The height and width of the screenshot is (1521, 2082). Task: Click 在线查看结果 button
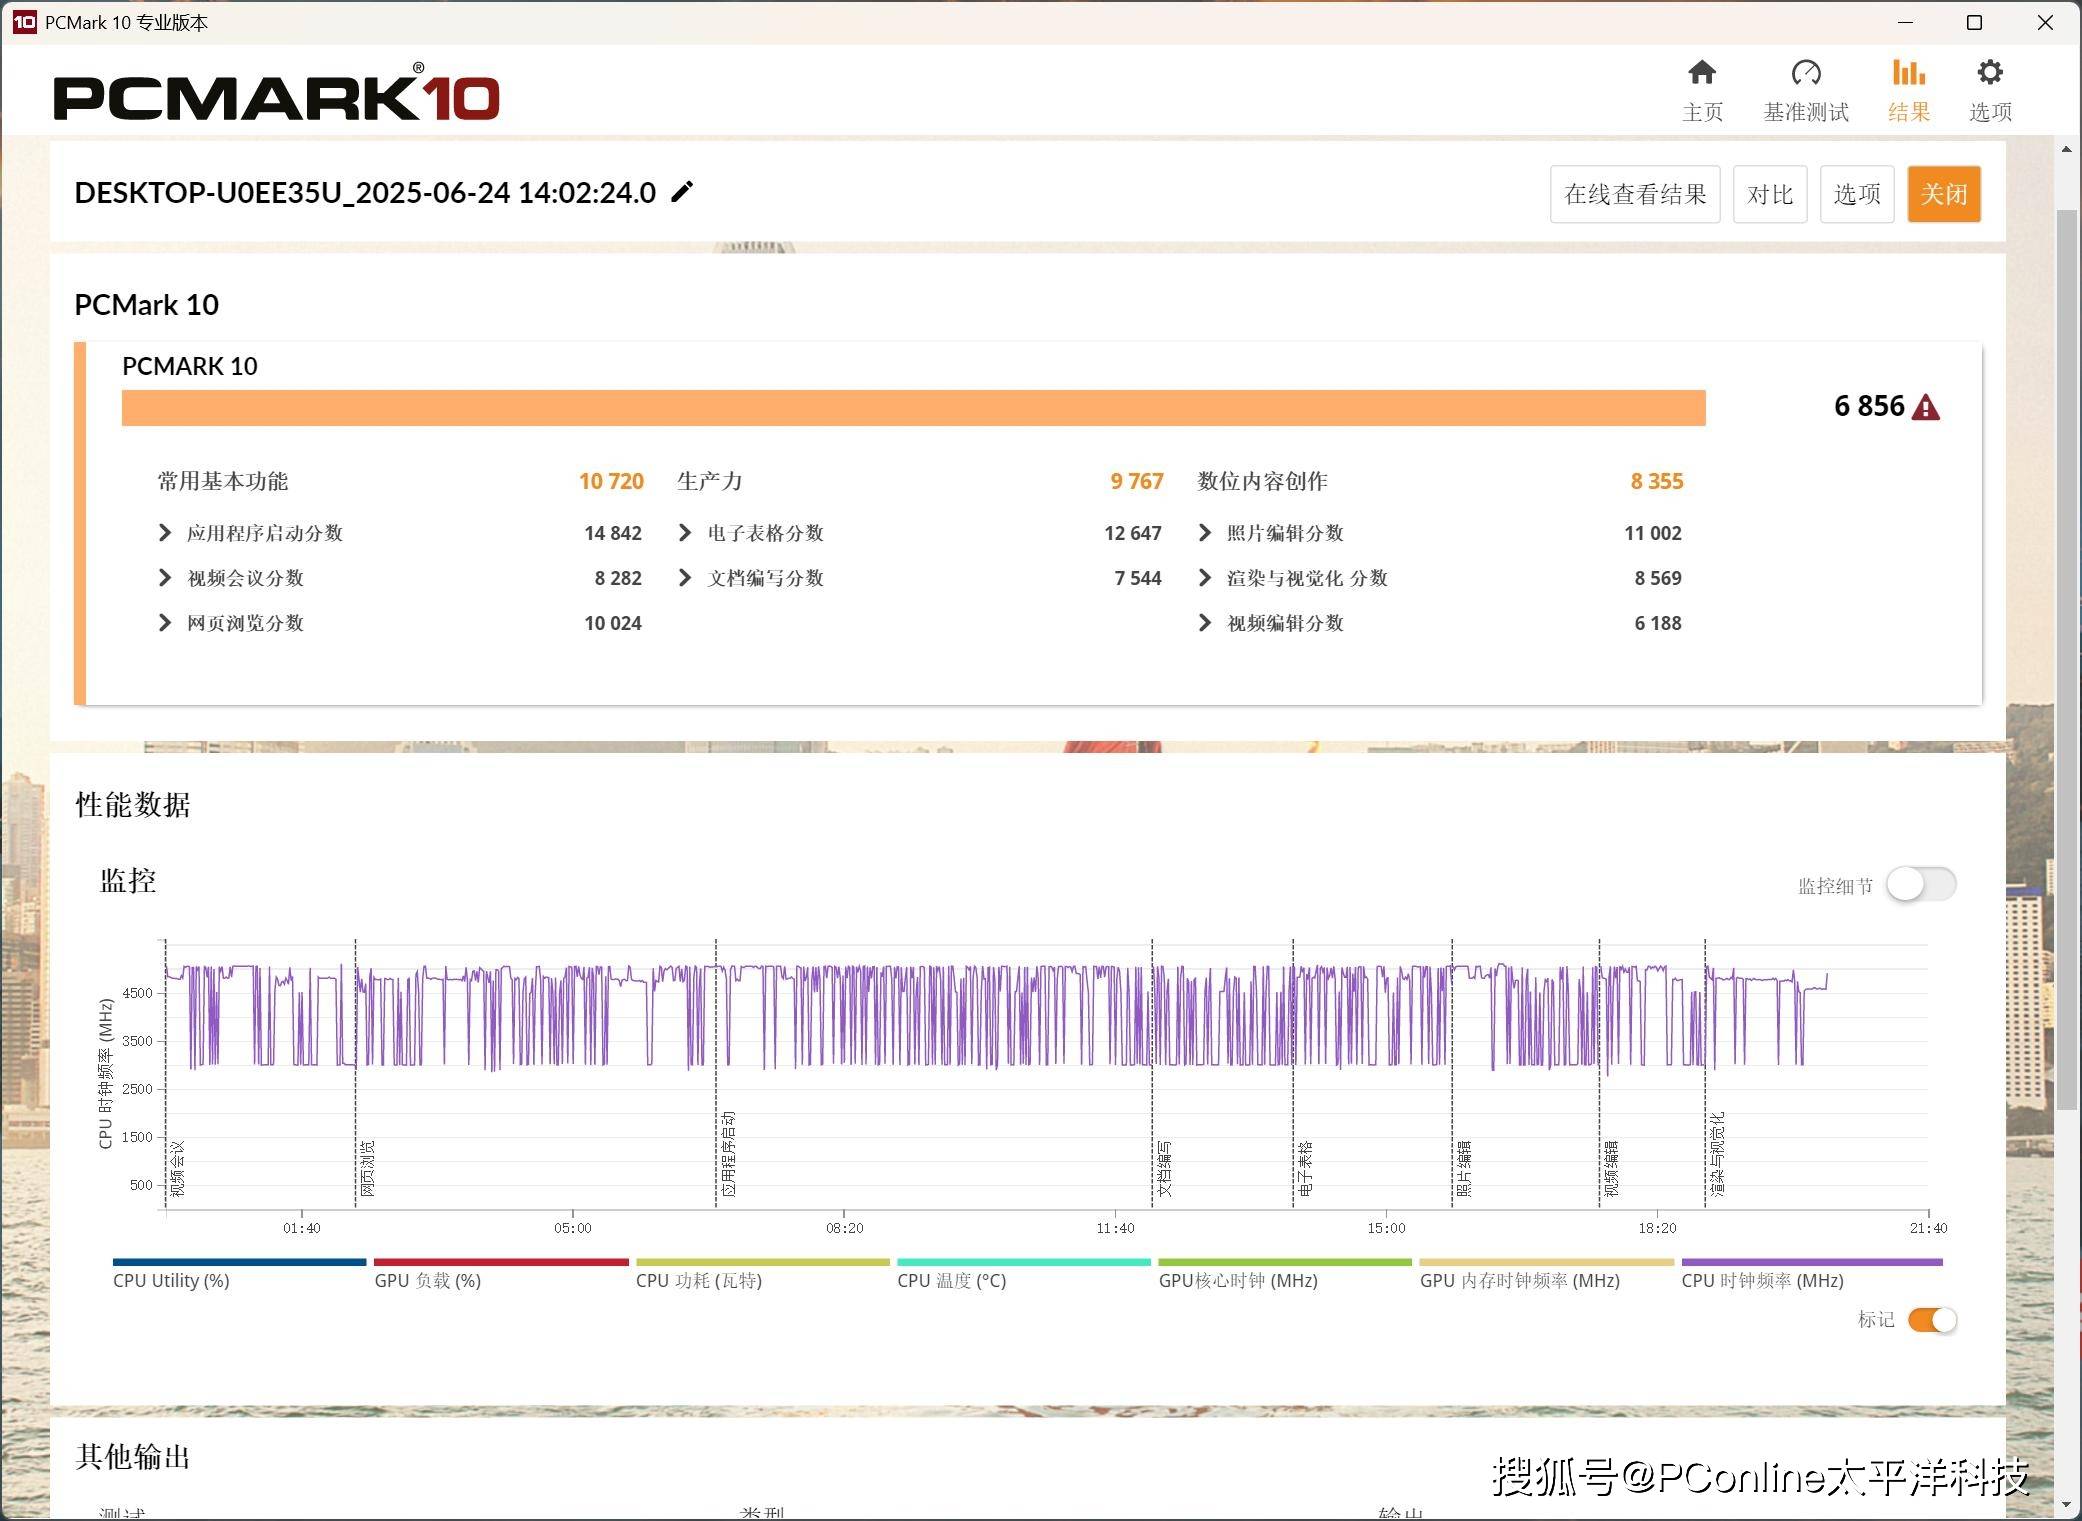point(1634,194)
